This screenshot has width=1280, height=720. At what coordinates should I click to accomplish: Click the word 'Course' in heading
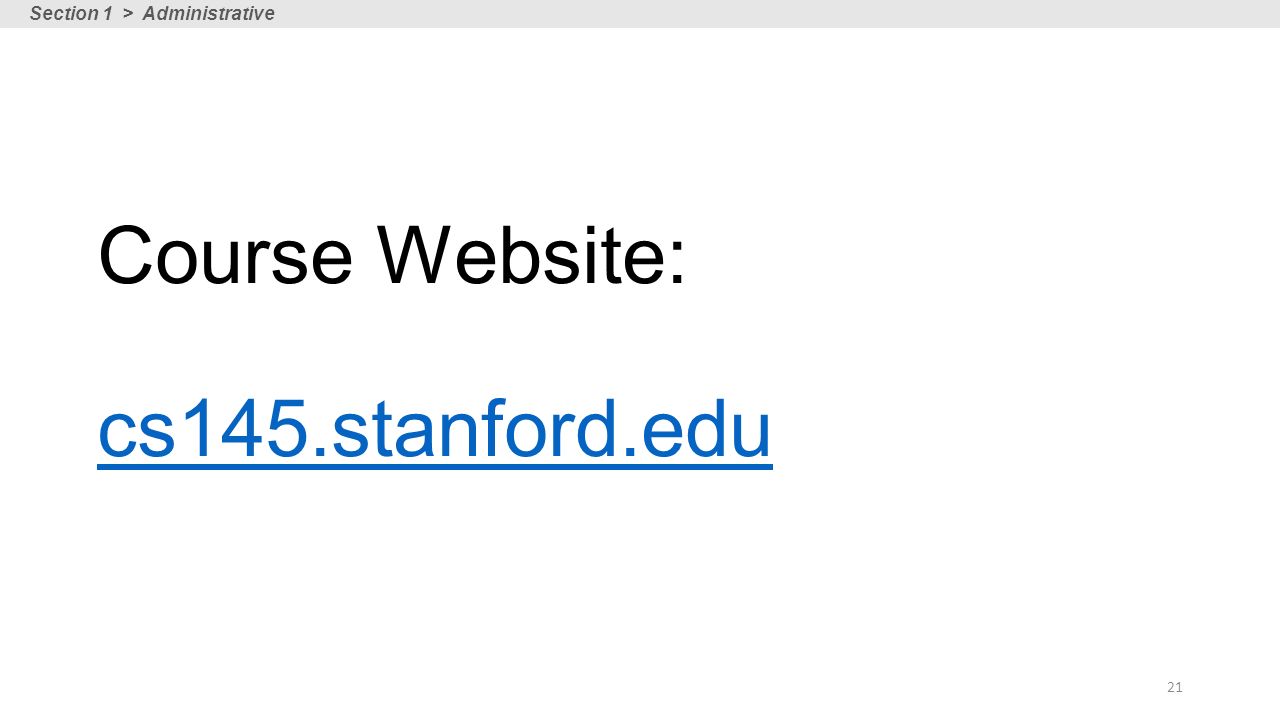[x=225, y=256]
